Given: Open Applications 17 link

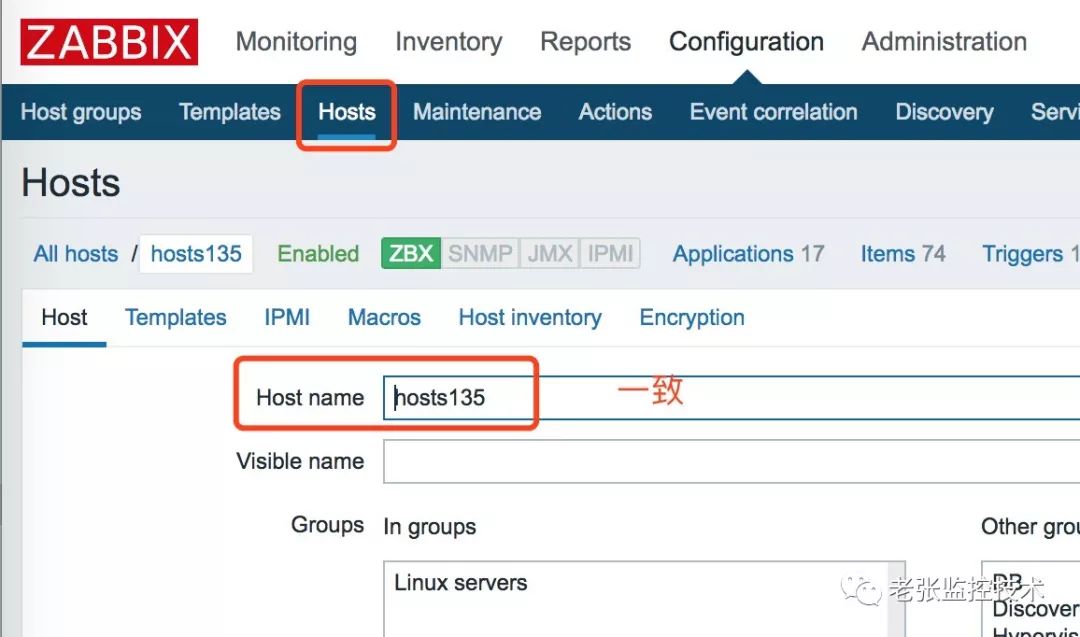Looking at the screenshot, I should point(748,254).
